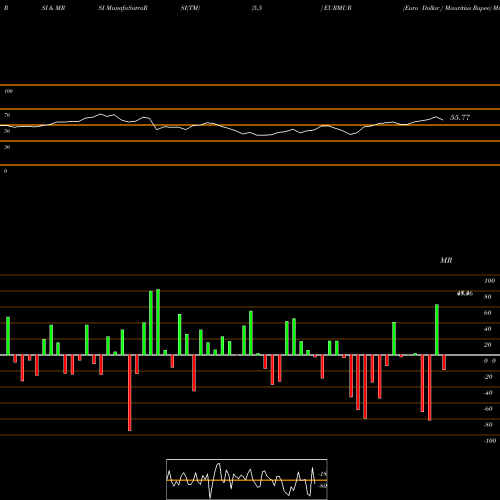Click the 20 label on MR axis
This screenshot has height=500, width=500.
[488, 345]
